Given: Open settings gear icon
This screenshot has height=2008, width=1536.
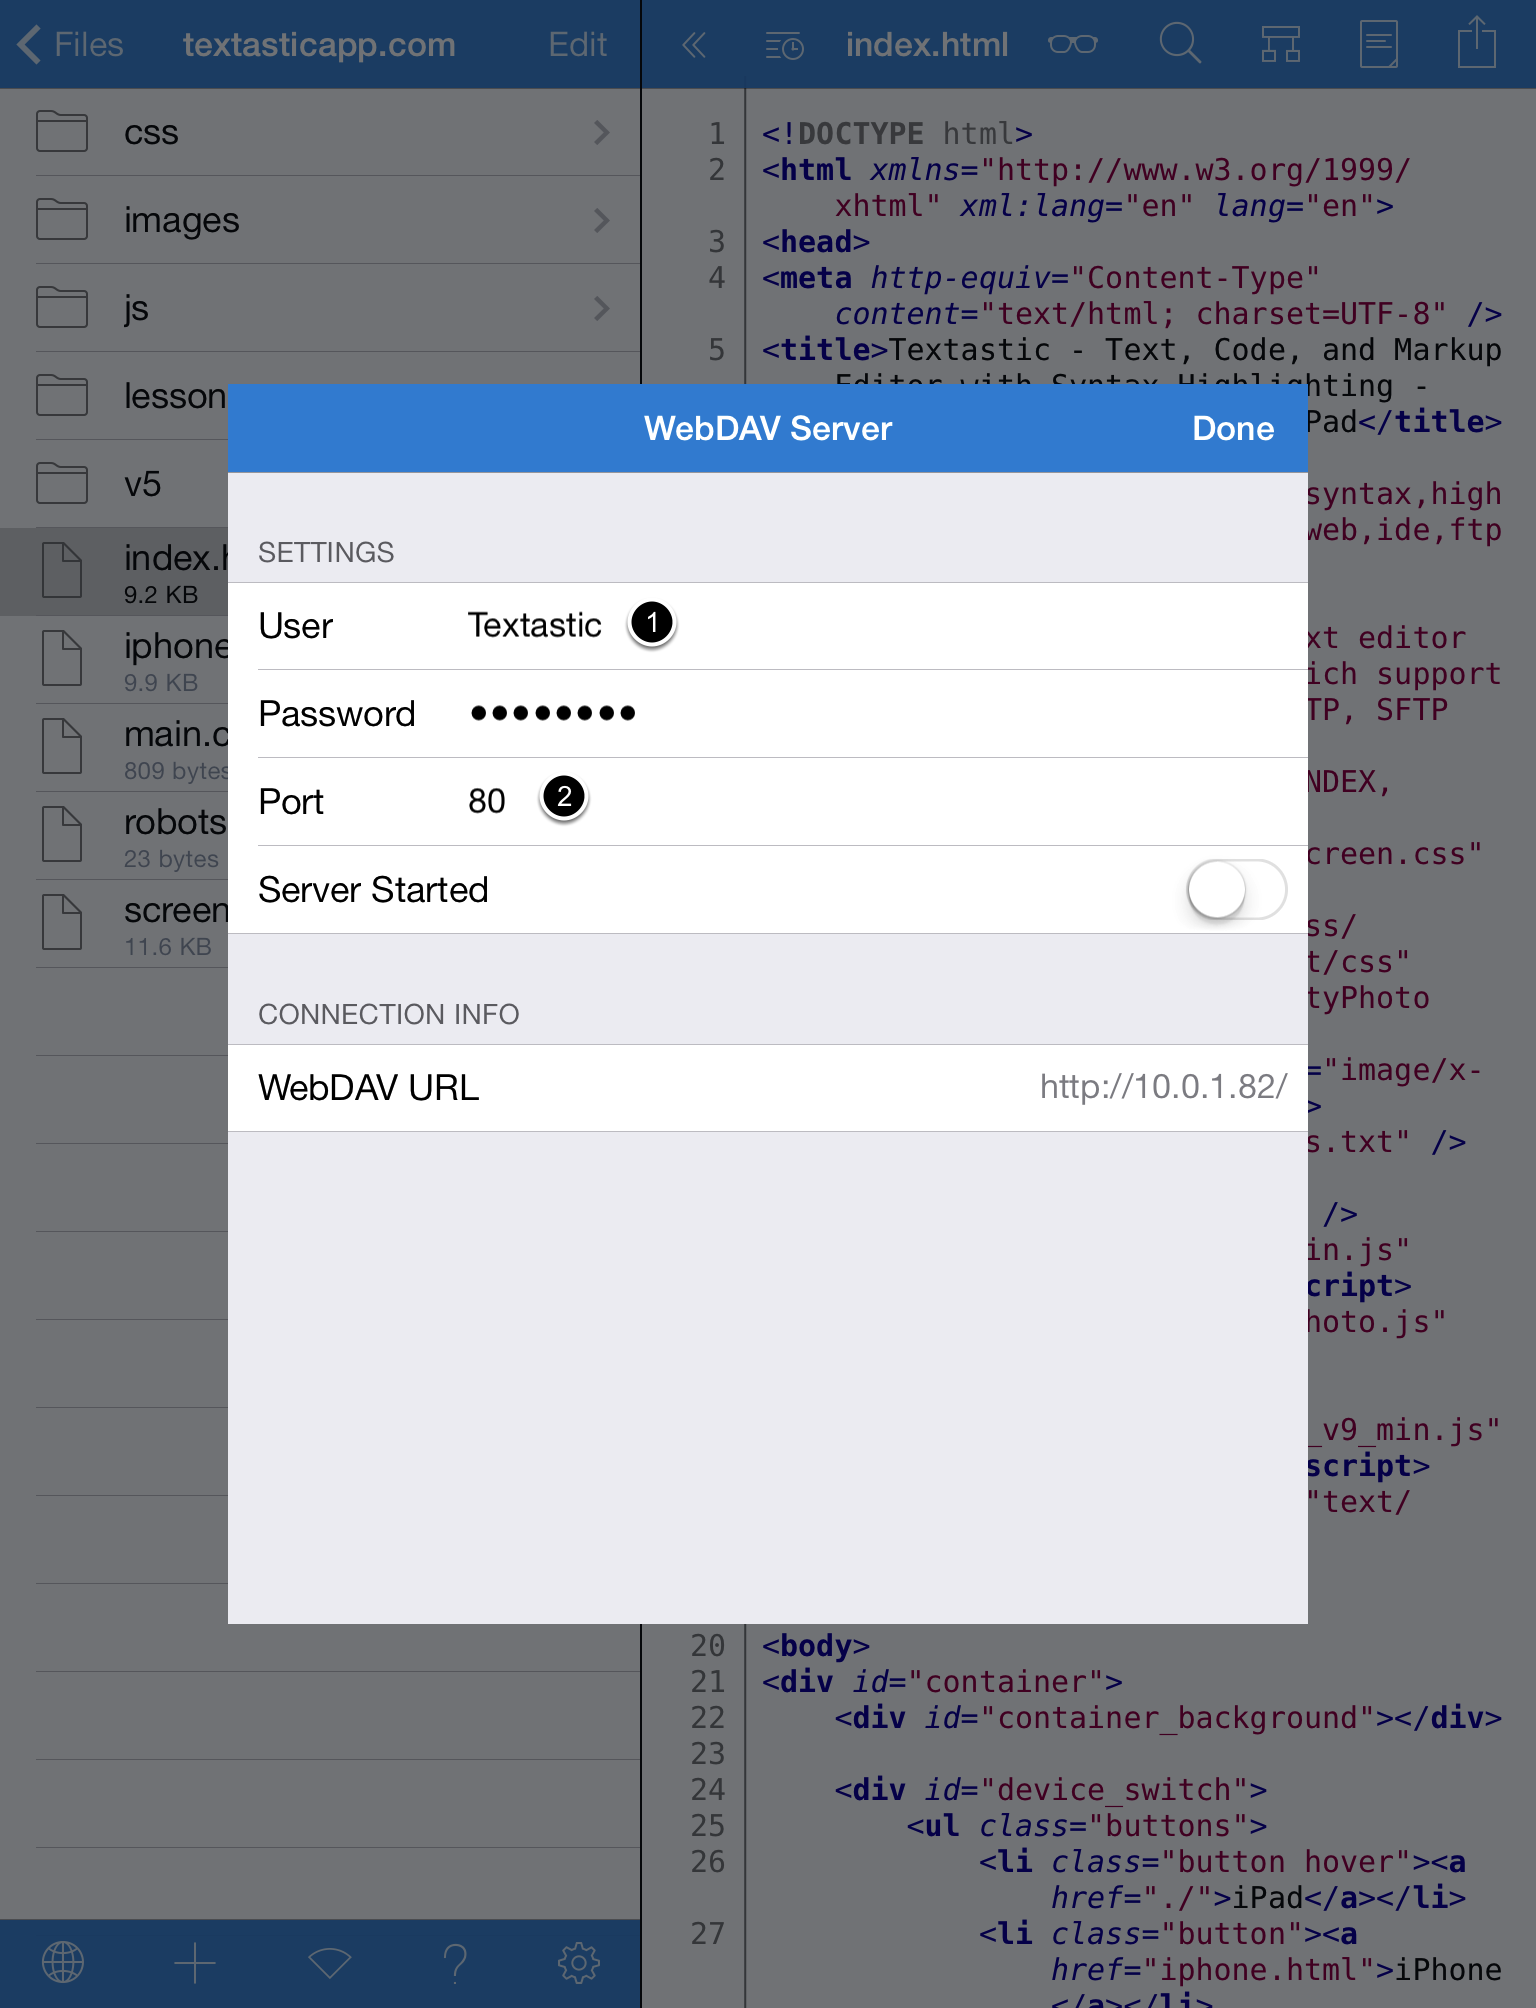Looking at the screenshot, I should (x=579, y=1963).
